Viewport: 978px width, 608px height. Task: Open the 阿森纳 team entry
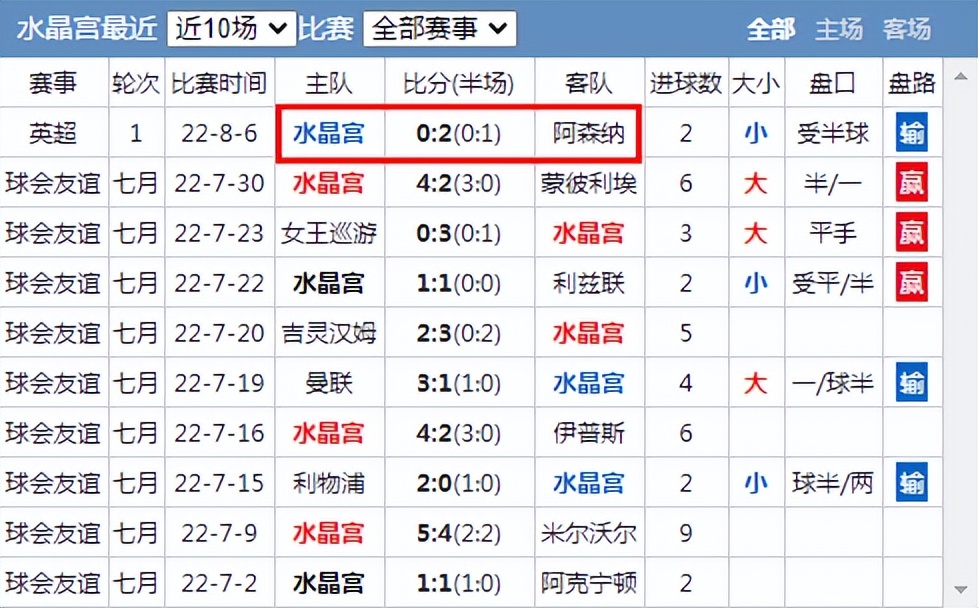[x=588, y=133]
